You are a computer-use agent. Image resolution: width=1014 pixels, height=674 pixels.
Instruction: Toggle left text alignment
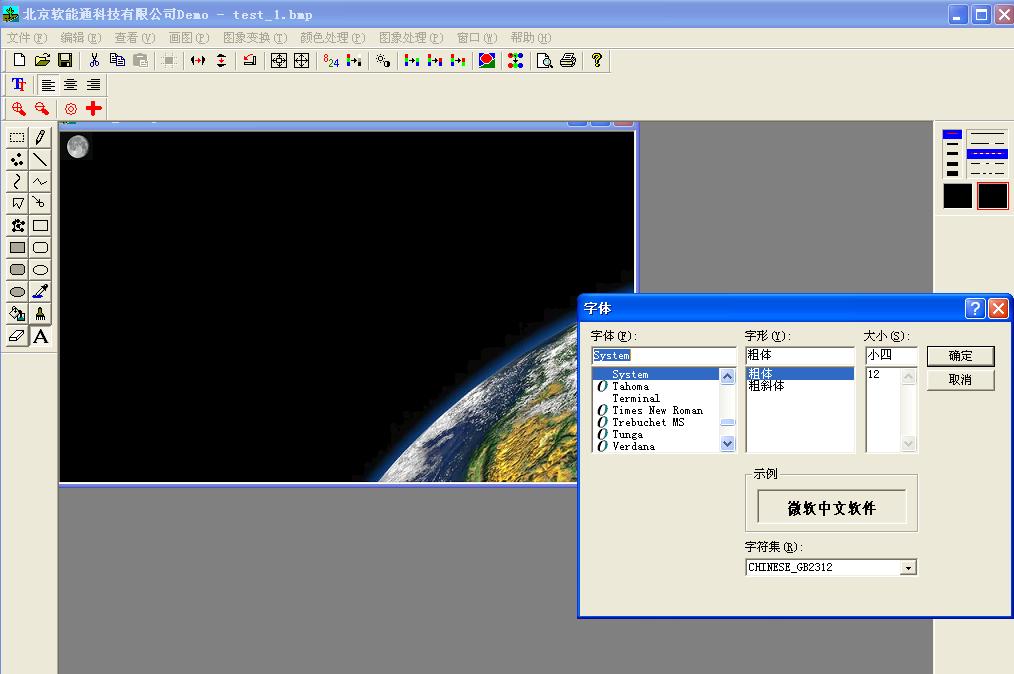click(x=48, y=85)
